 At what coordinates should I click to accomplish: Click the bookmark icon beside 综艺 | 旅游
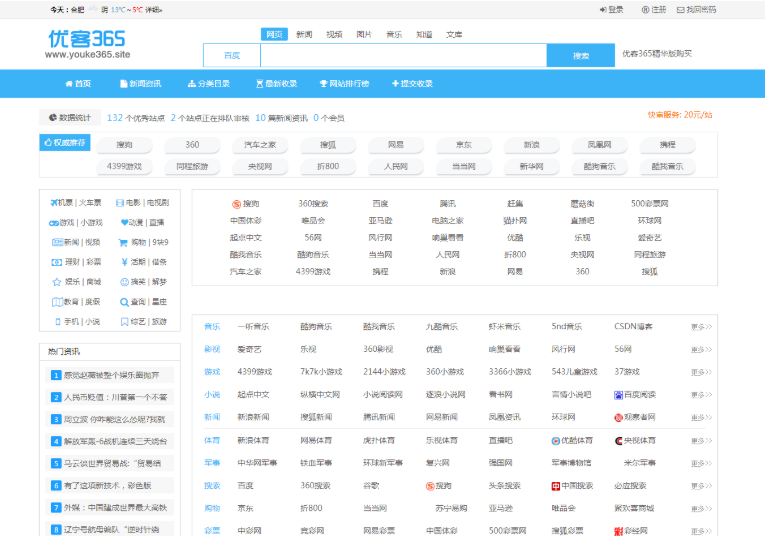point(124,322)
